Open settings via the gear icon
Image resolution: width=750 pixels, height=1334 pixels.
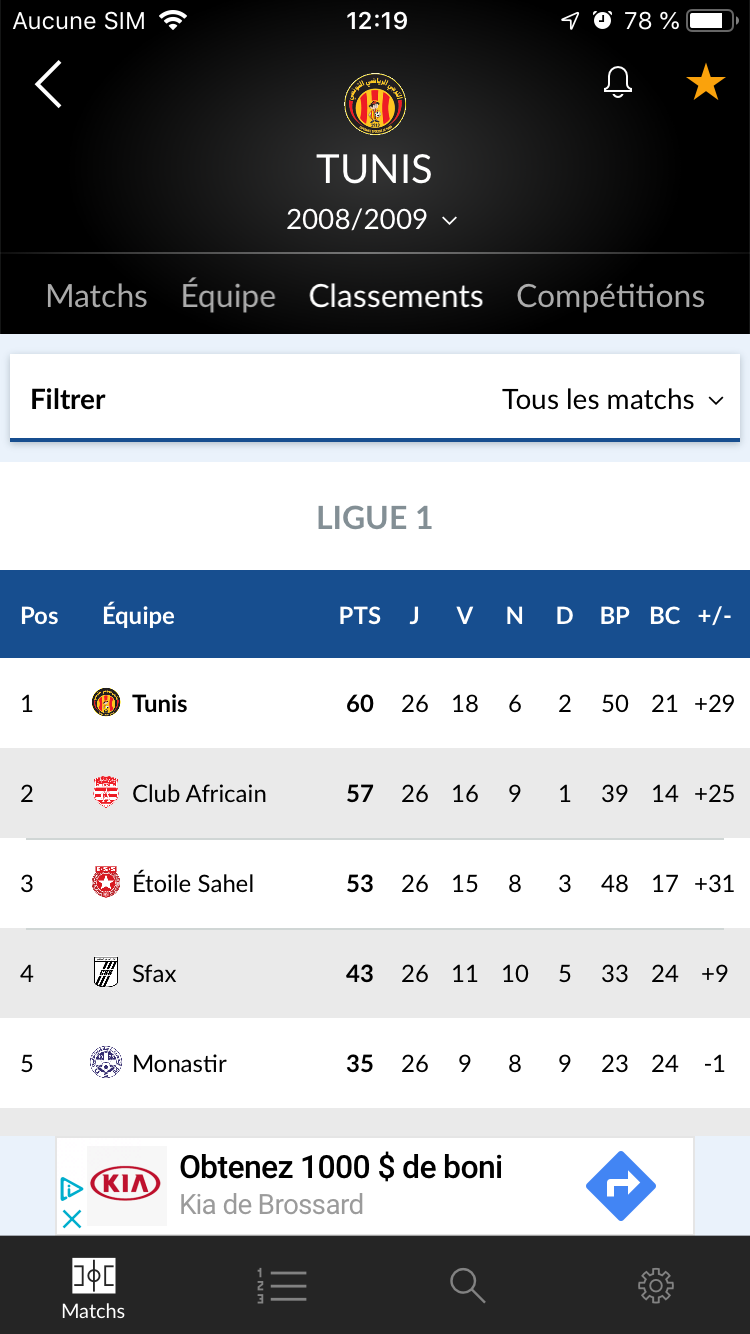click(x=656, y=1285)
